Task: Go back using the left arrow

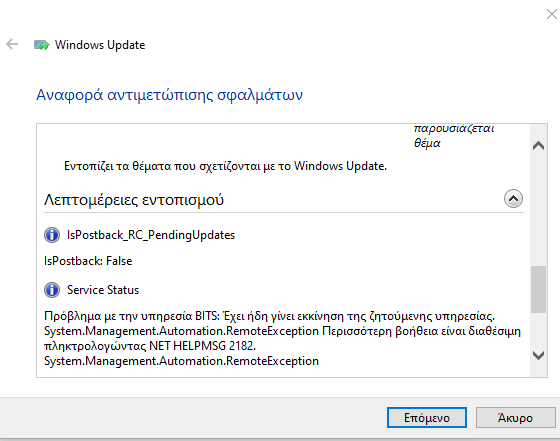Action: 12,44
